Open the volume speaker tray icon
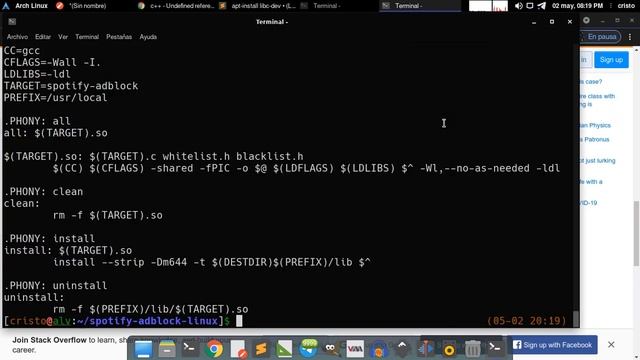This screenshot has width=640, height=360. click(x=518, y=6)
